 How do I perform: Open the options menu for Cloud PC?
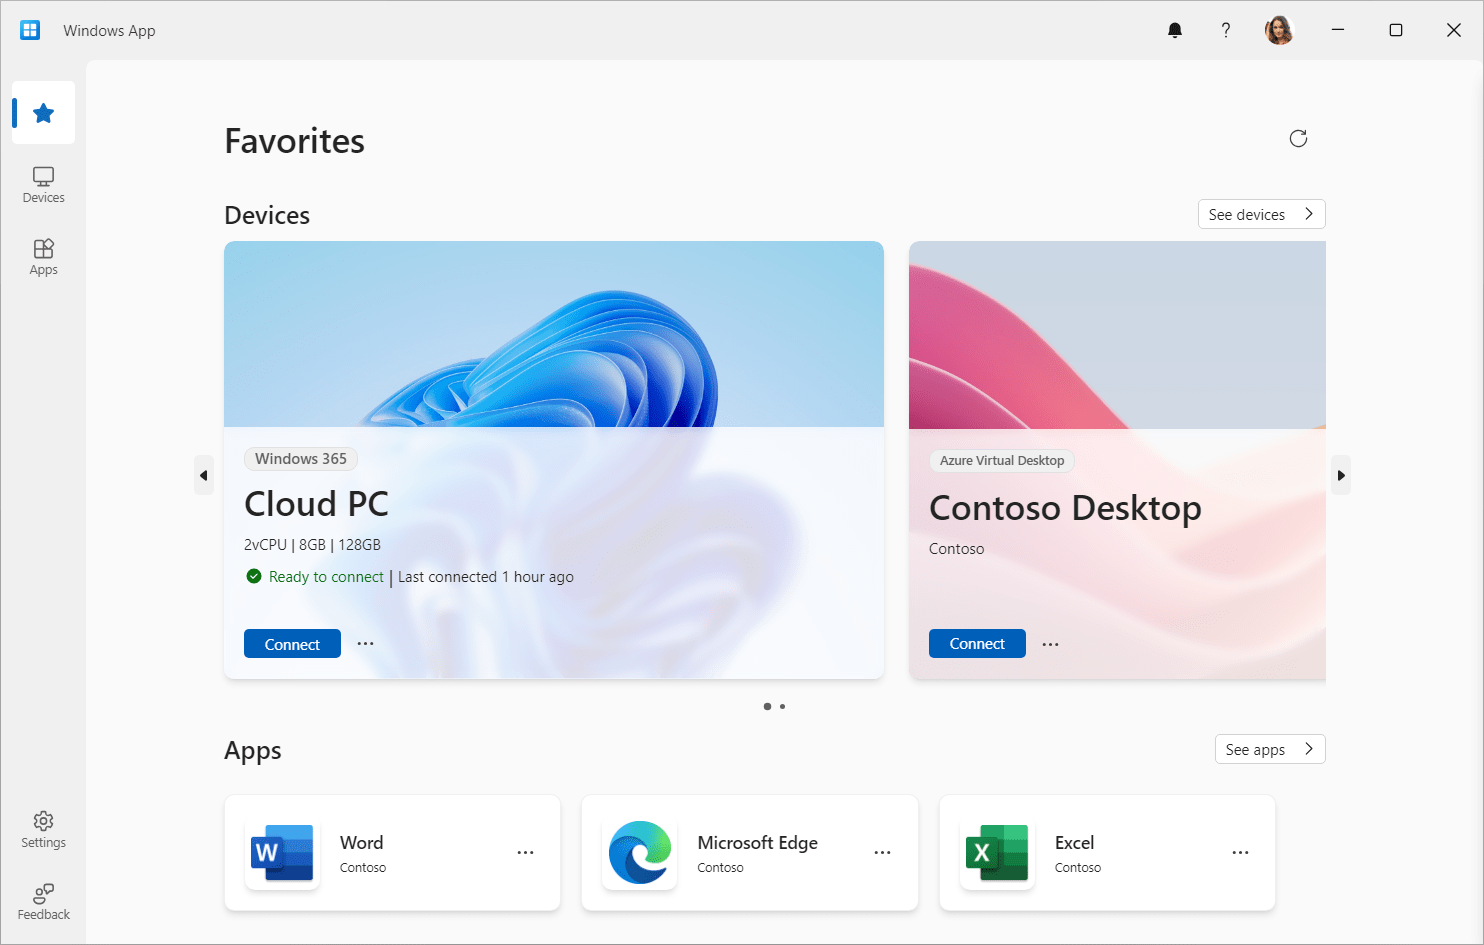tap(365, 643)
